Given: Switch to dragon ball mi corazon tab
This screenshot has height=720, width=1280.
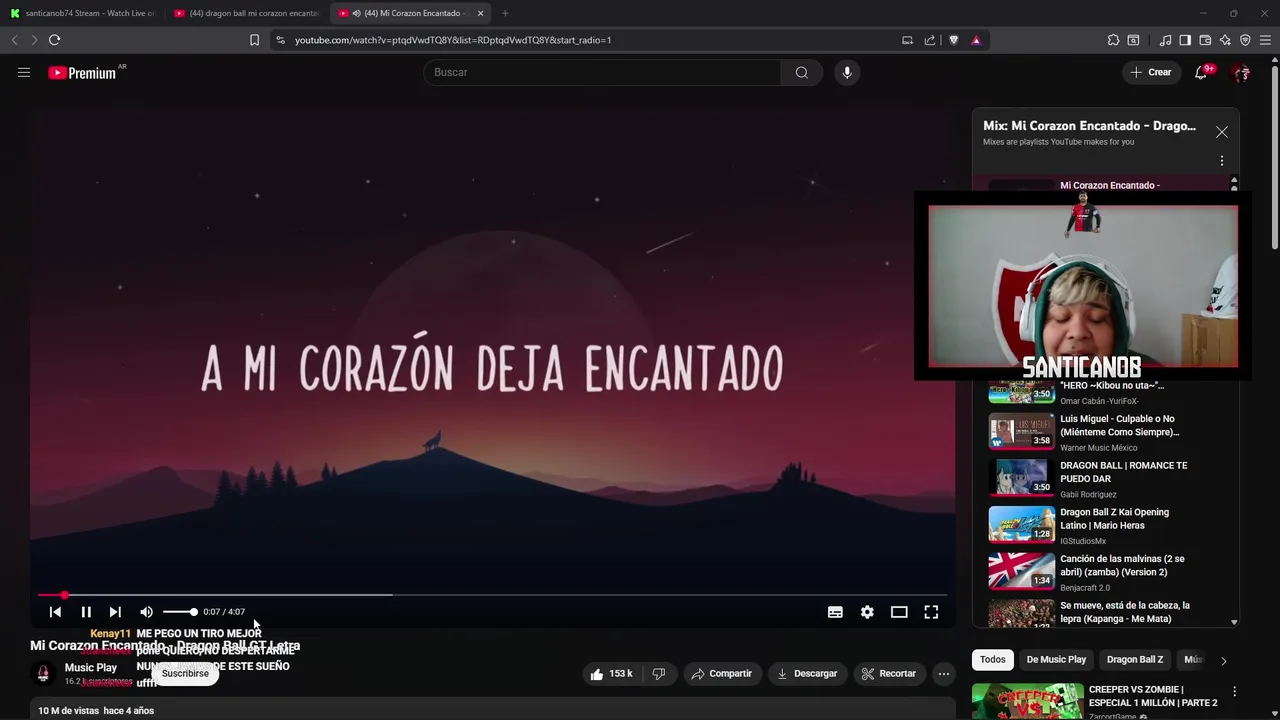Looking at the screenshot, I should 246,13.
